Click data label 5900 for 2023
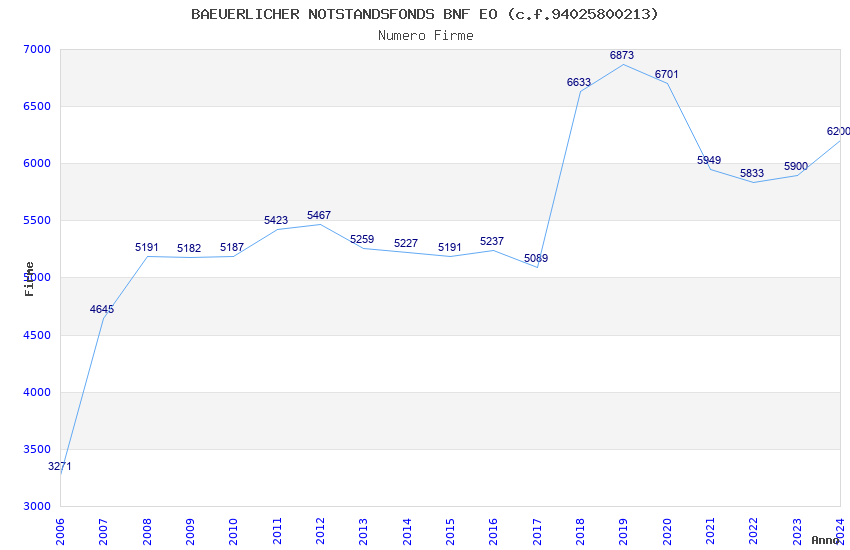Screen dimensions: 850x550 (796, 166)
